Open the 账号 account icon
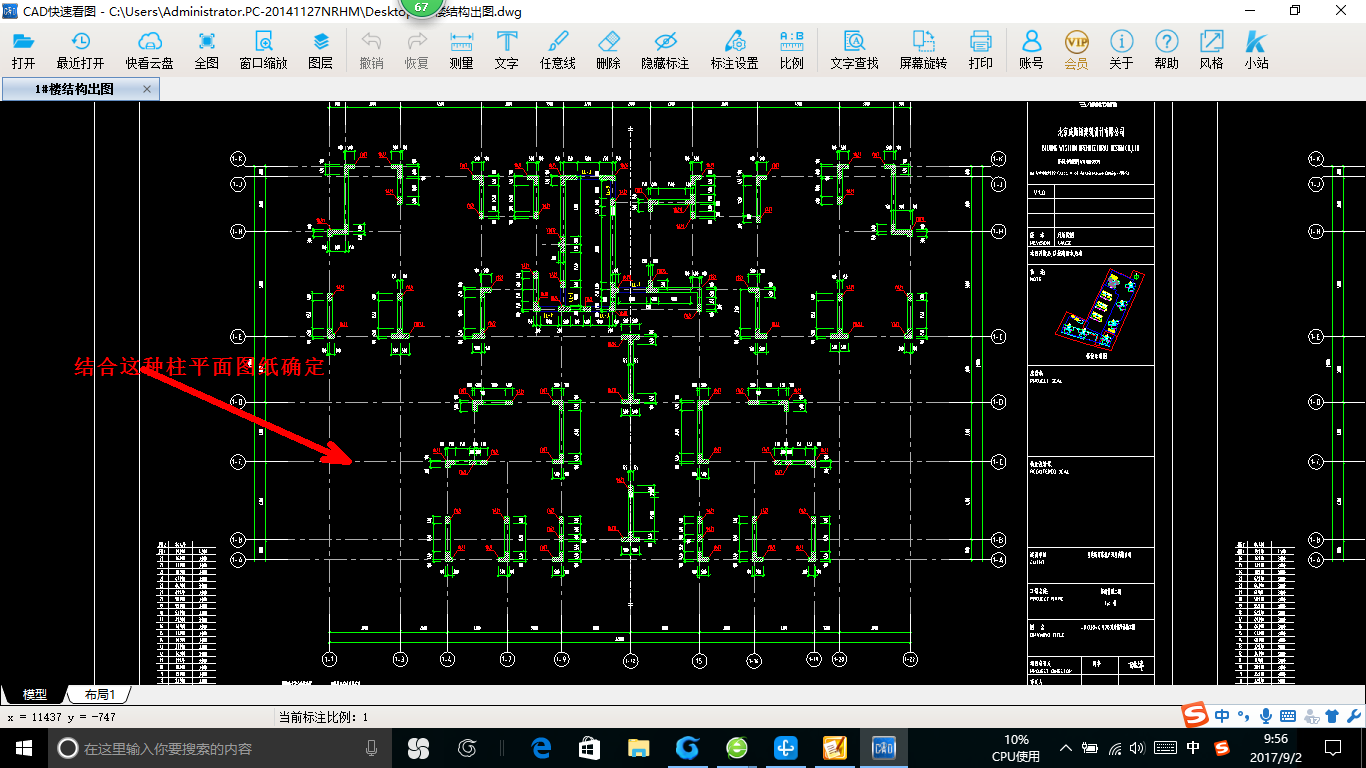 pos(1031,50)
